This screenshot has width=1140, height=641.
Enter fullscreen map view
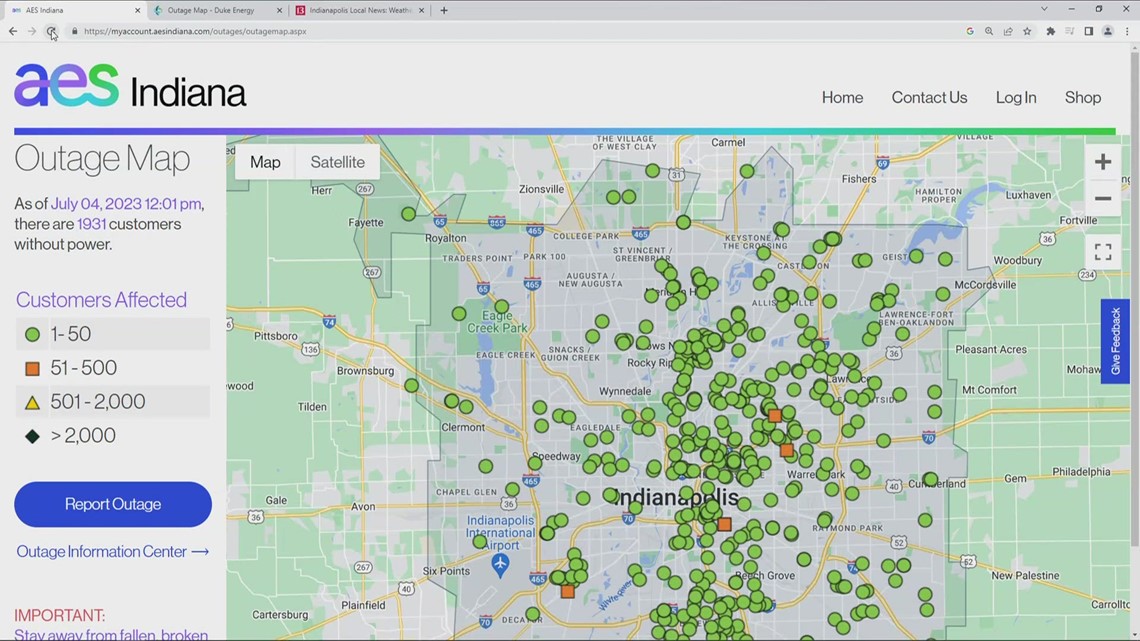1103,251
